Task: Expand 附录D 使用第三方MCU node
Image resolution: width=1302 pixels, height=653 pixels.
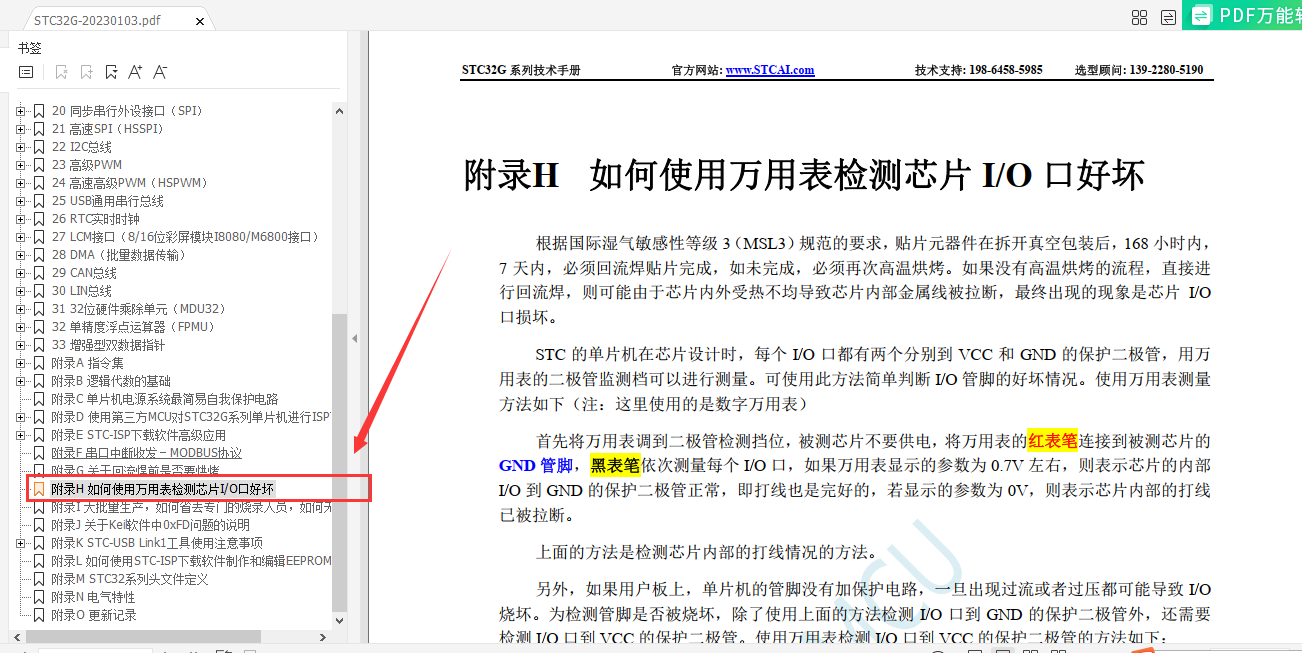Action: pos(20,417)
